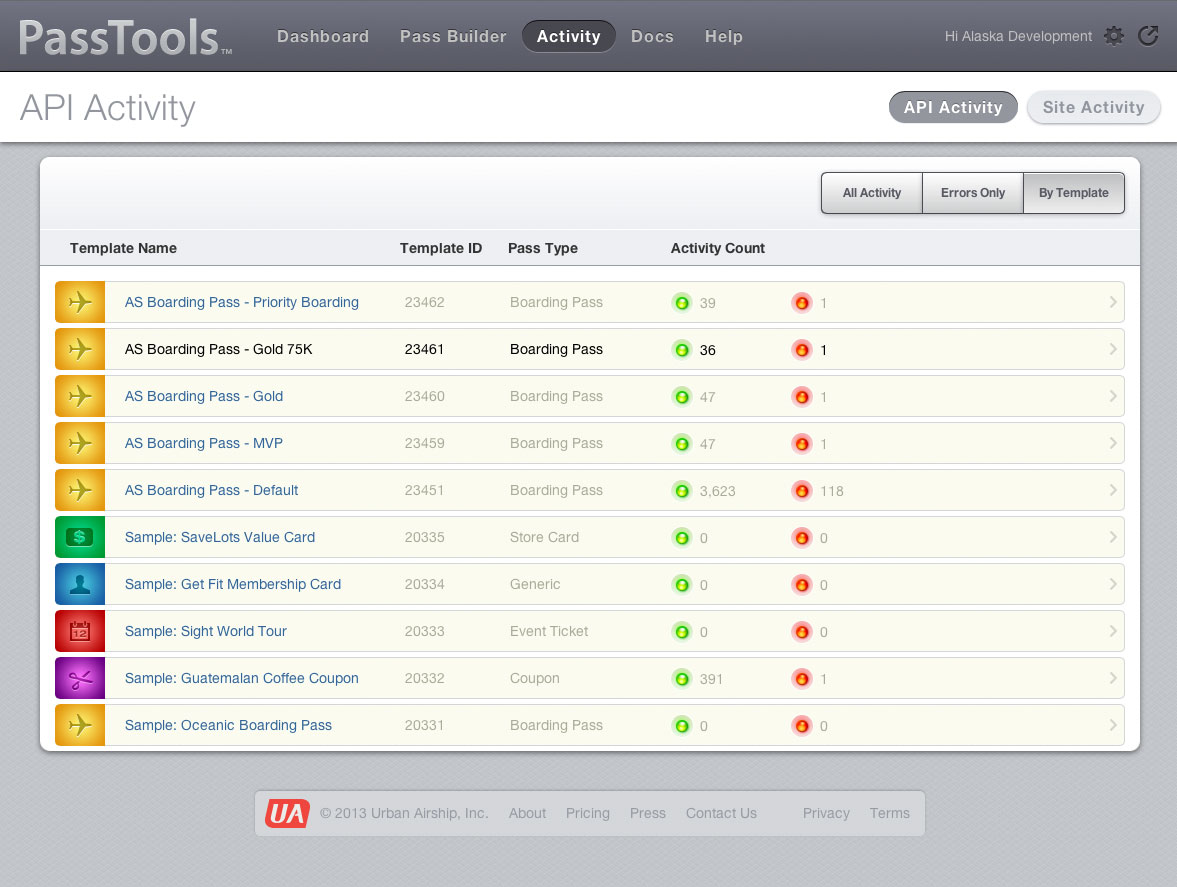Click the red calendar Sight World Tour icon
Viewport: 1177px width, 887px height.
(x=80, y=631)
